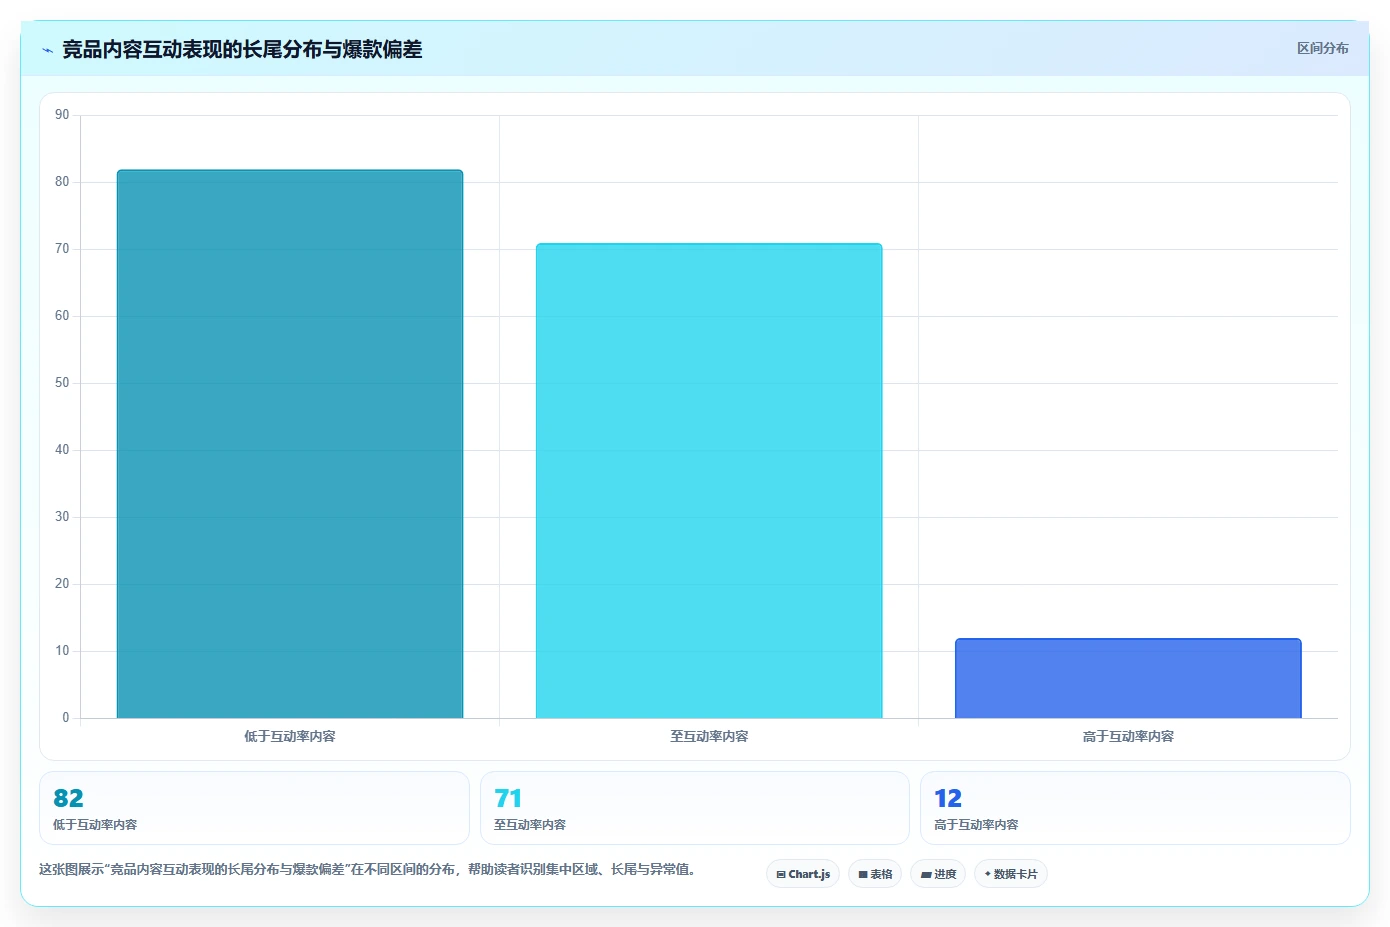Click the 低于互动率内容 dark teal bar
This screenshot has height=927, width=1390.
click(290, 444)
